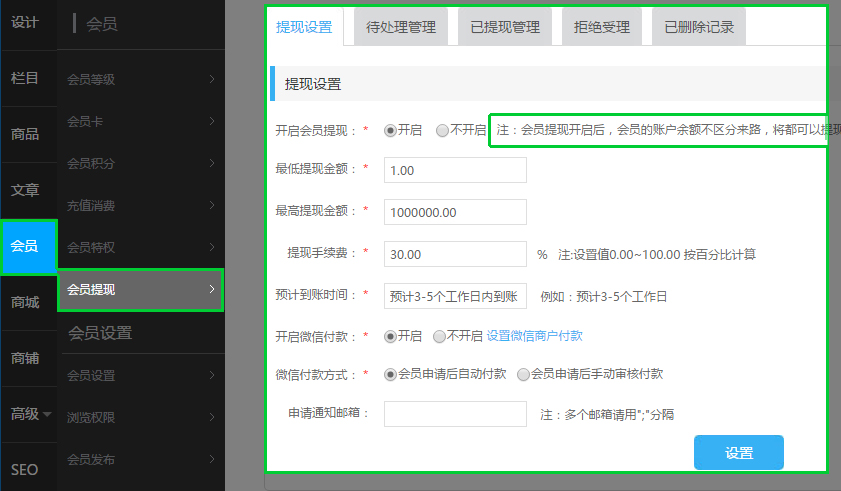Go to the 拒绝受理 tab
Screen dimensions: 841x491
click(x=602, y=27)
